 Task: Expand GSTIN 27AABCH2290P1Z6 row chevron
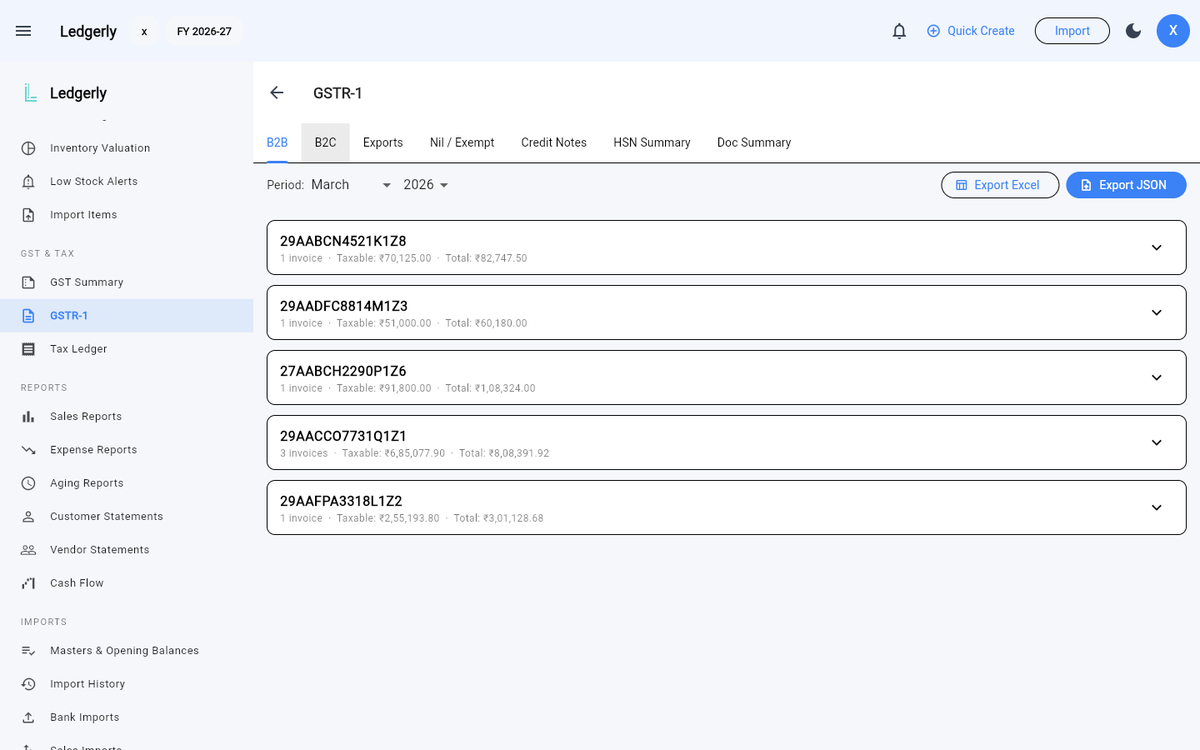[x=1156, y=377]
